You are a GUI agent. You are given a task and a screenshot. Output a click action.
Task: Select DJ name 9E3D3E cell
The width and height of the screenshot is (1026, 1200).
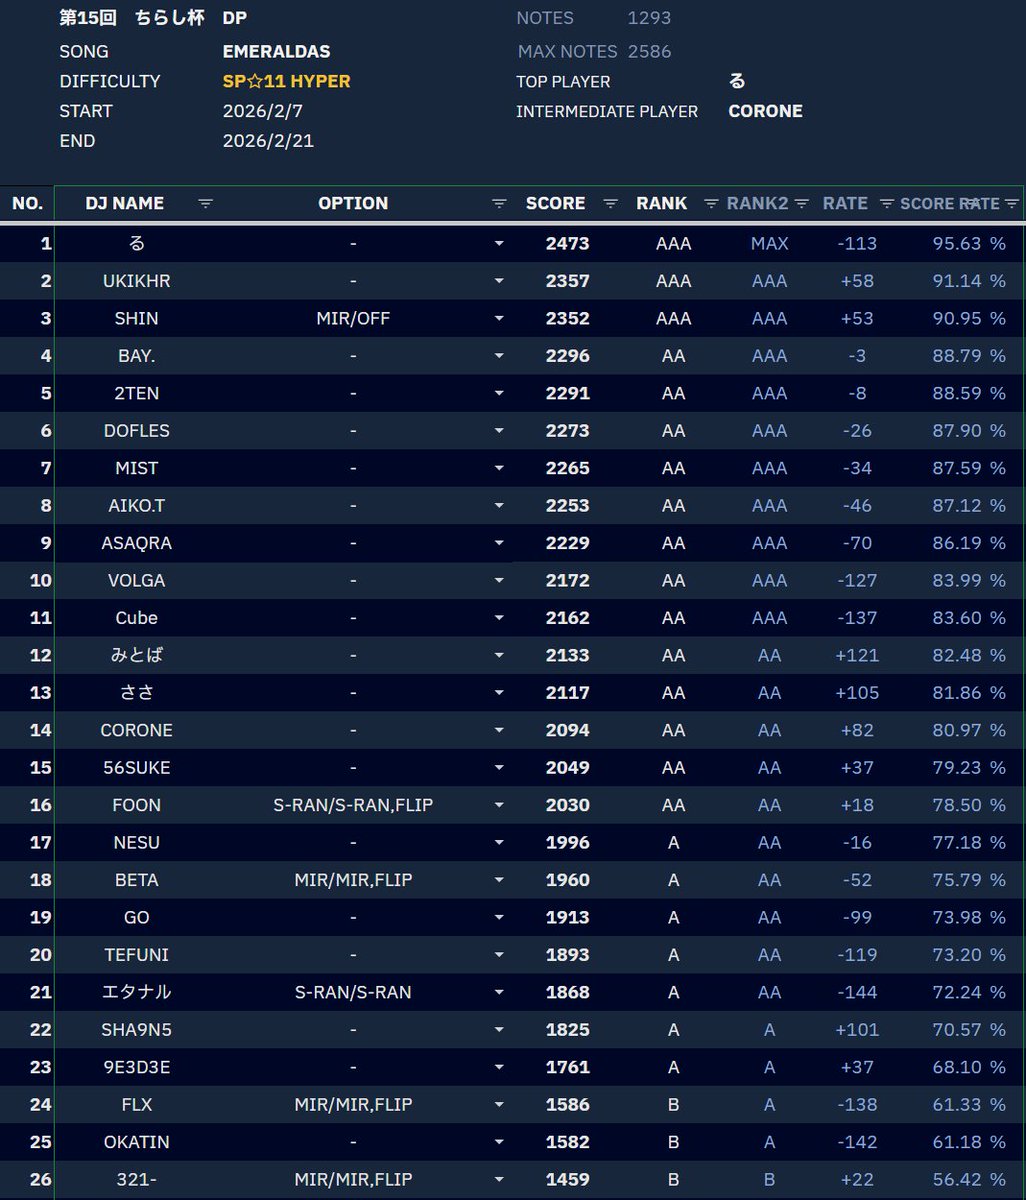[x=137, y=1067]
